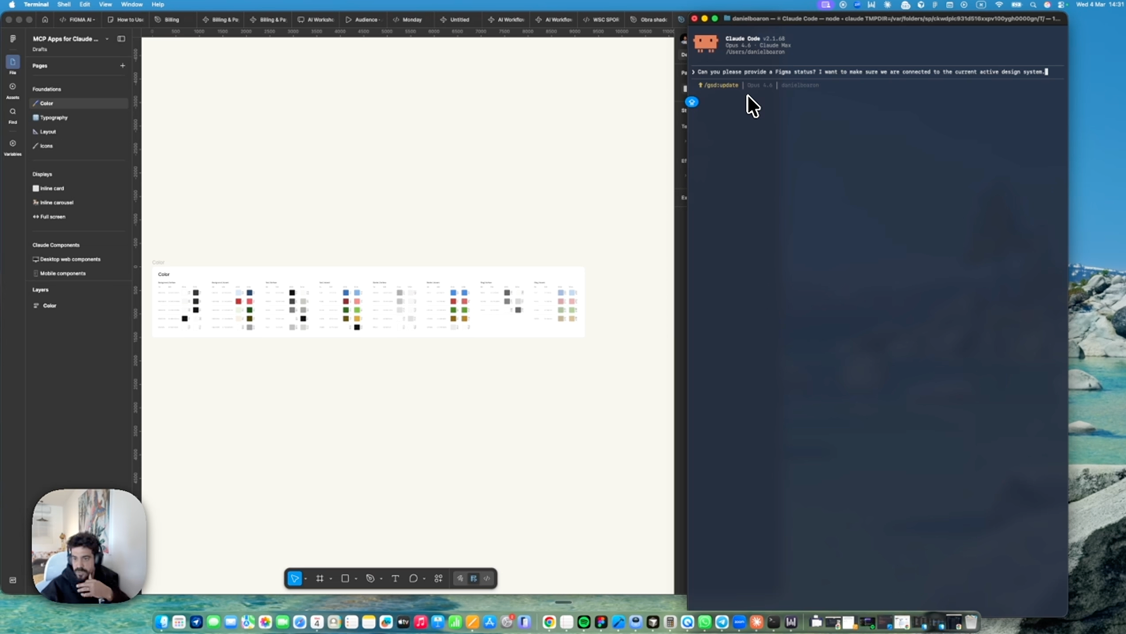
Task: Open the File panel in Figma sidebar
Action: tap(12, 65)
